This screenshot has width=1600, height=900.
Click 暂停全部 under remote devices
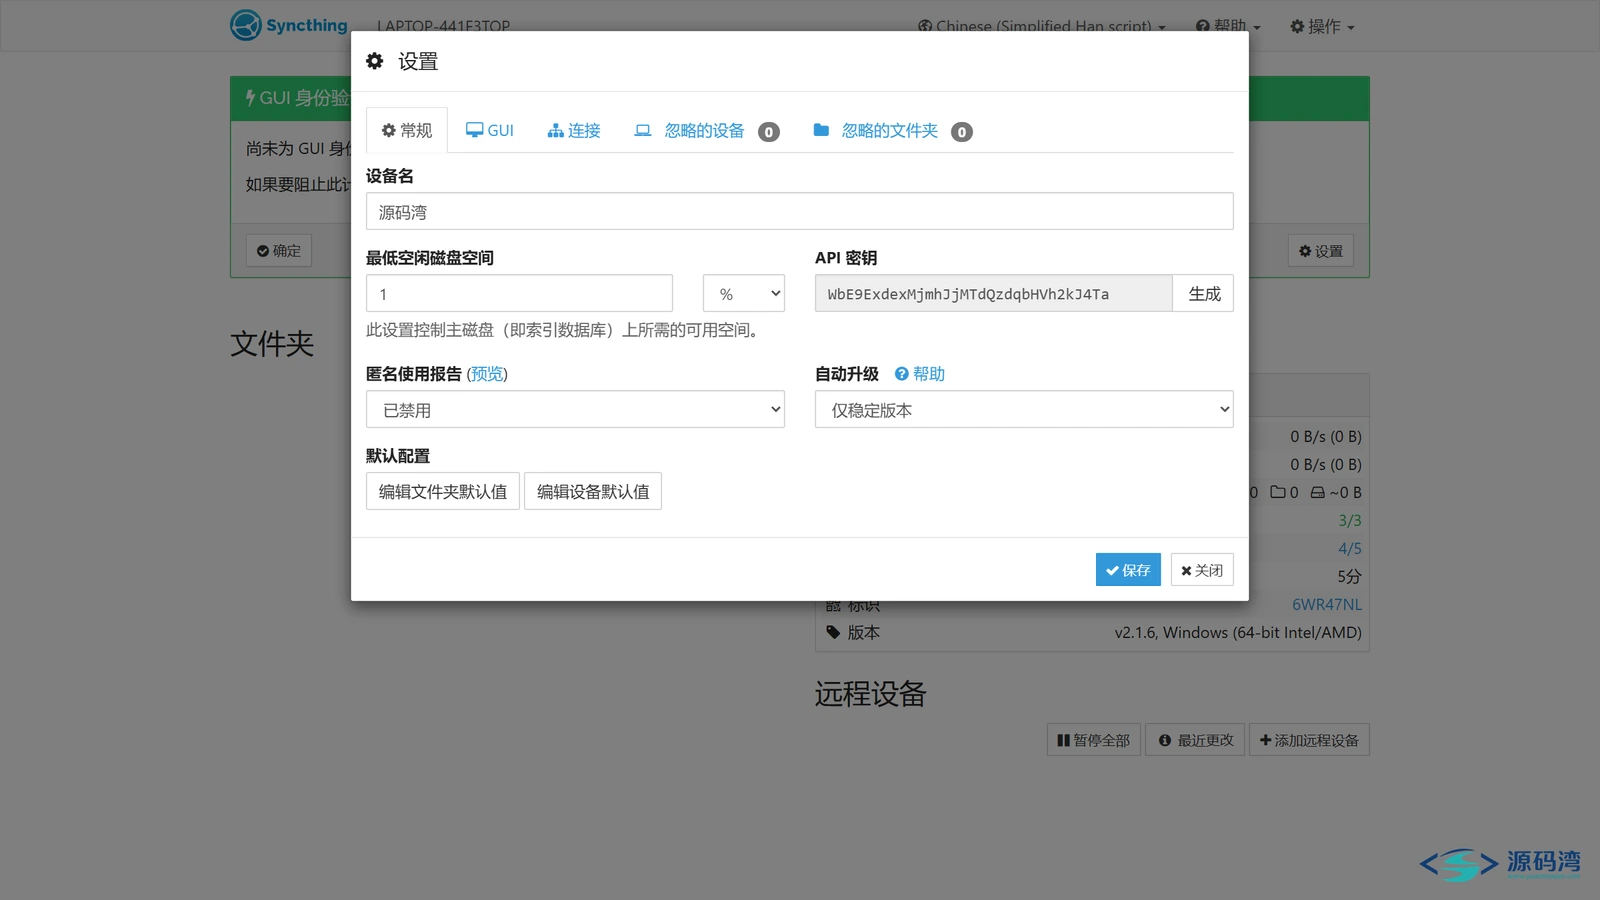1093,740
